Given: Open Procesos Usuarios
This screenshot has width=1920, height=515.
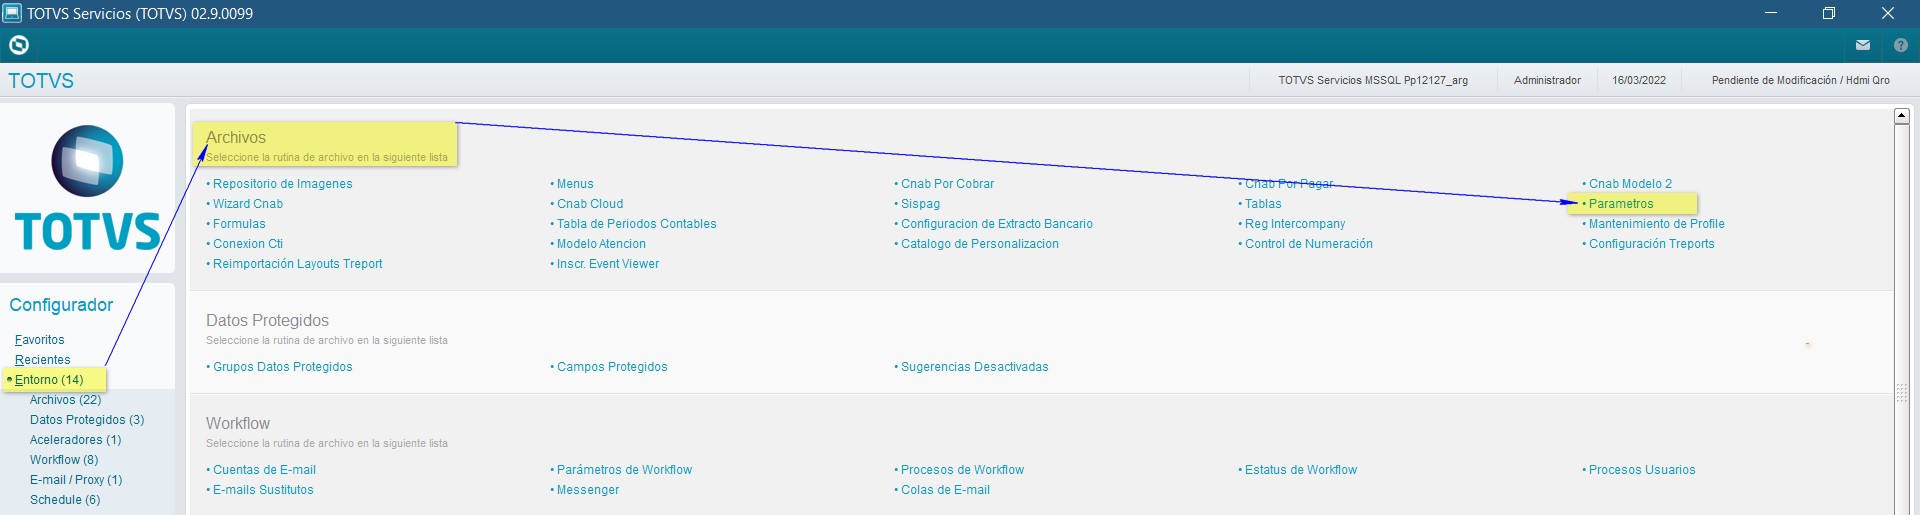Looking at the screenshot, I should (1642, 470).
